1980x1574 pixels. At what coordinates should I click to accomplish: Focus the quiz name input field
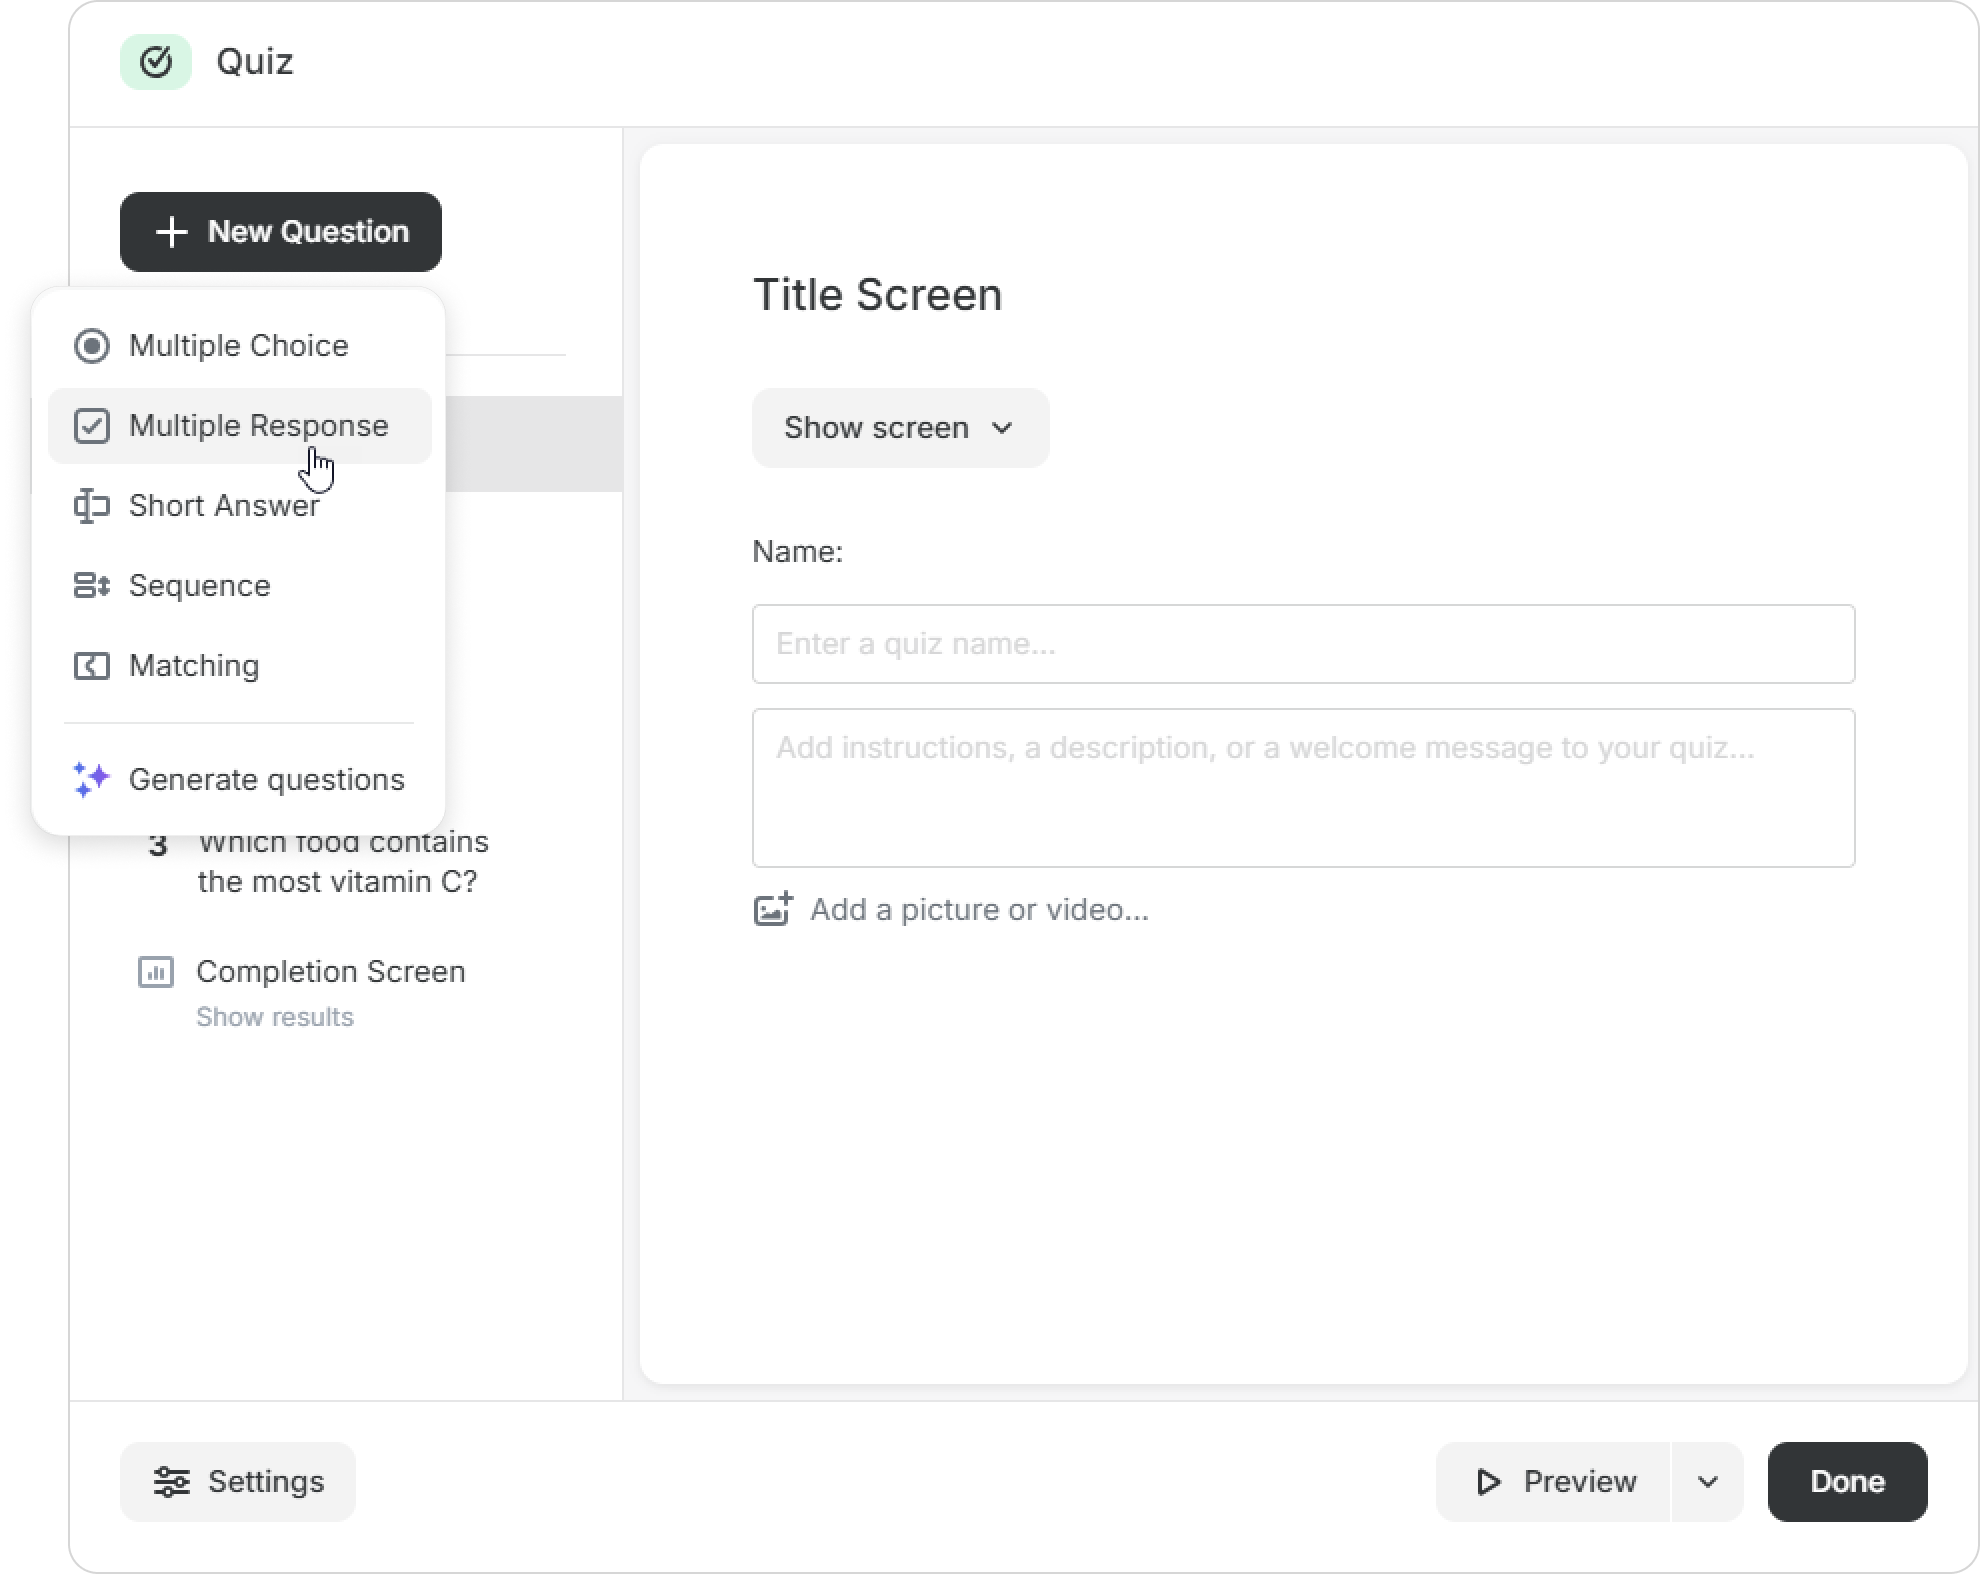click(x=1304, y=644)
